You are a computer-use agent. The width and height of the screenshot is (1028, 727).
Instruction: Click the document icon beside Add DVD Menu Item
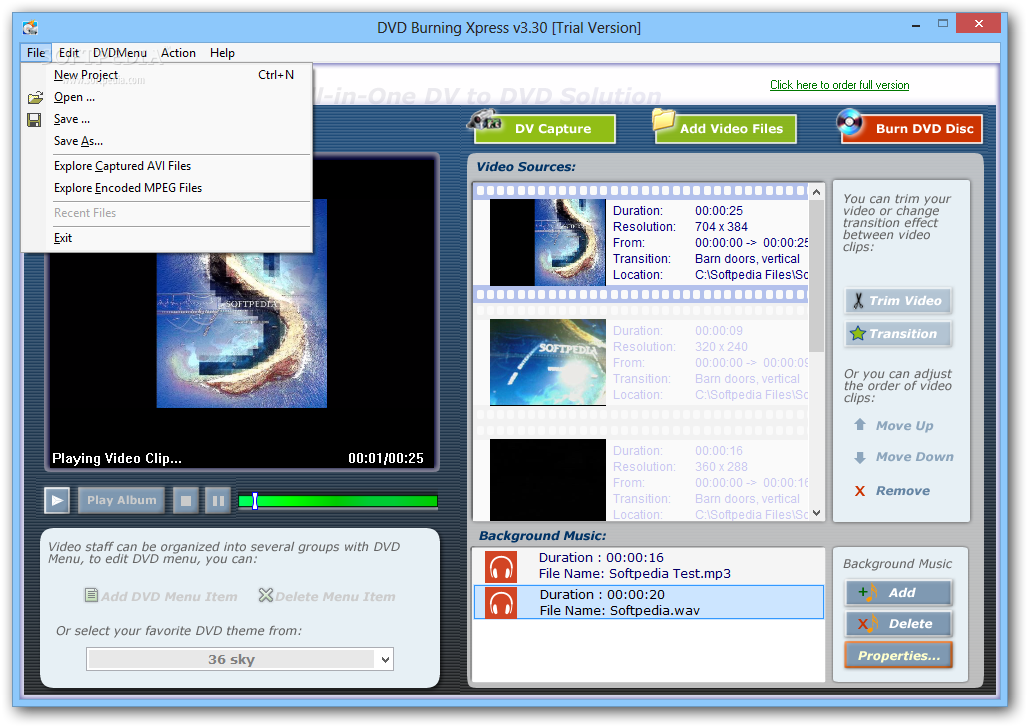click(x=92, y=595)
